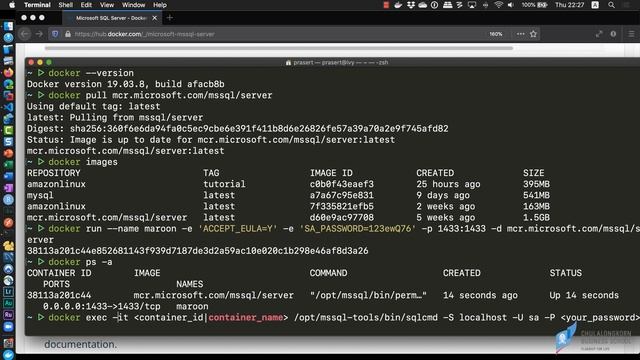Launch Excel from the dock
640x360 pixels.
(8, 165)
